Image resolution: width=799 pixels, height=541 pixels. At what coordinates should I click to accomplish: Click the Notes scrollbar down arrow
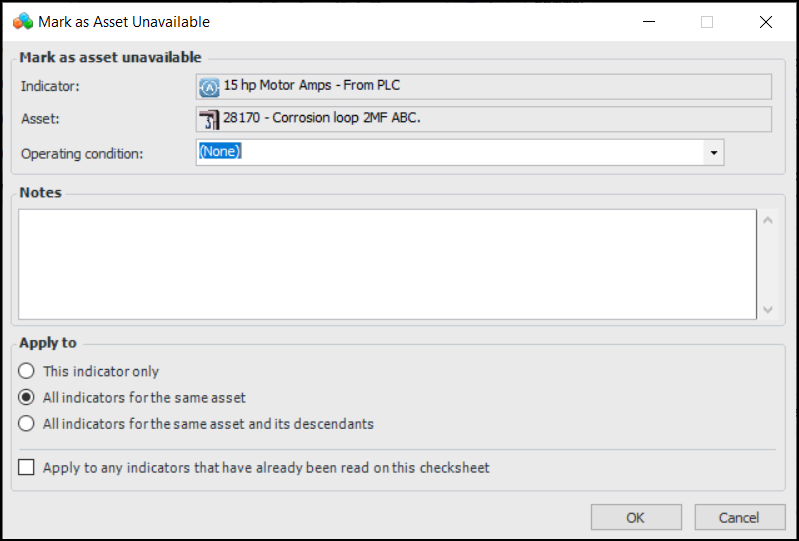coord(767,309)
